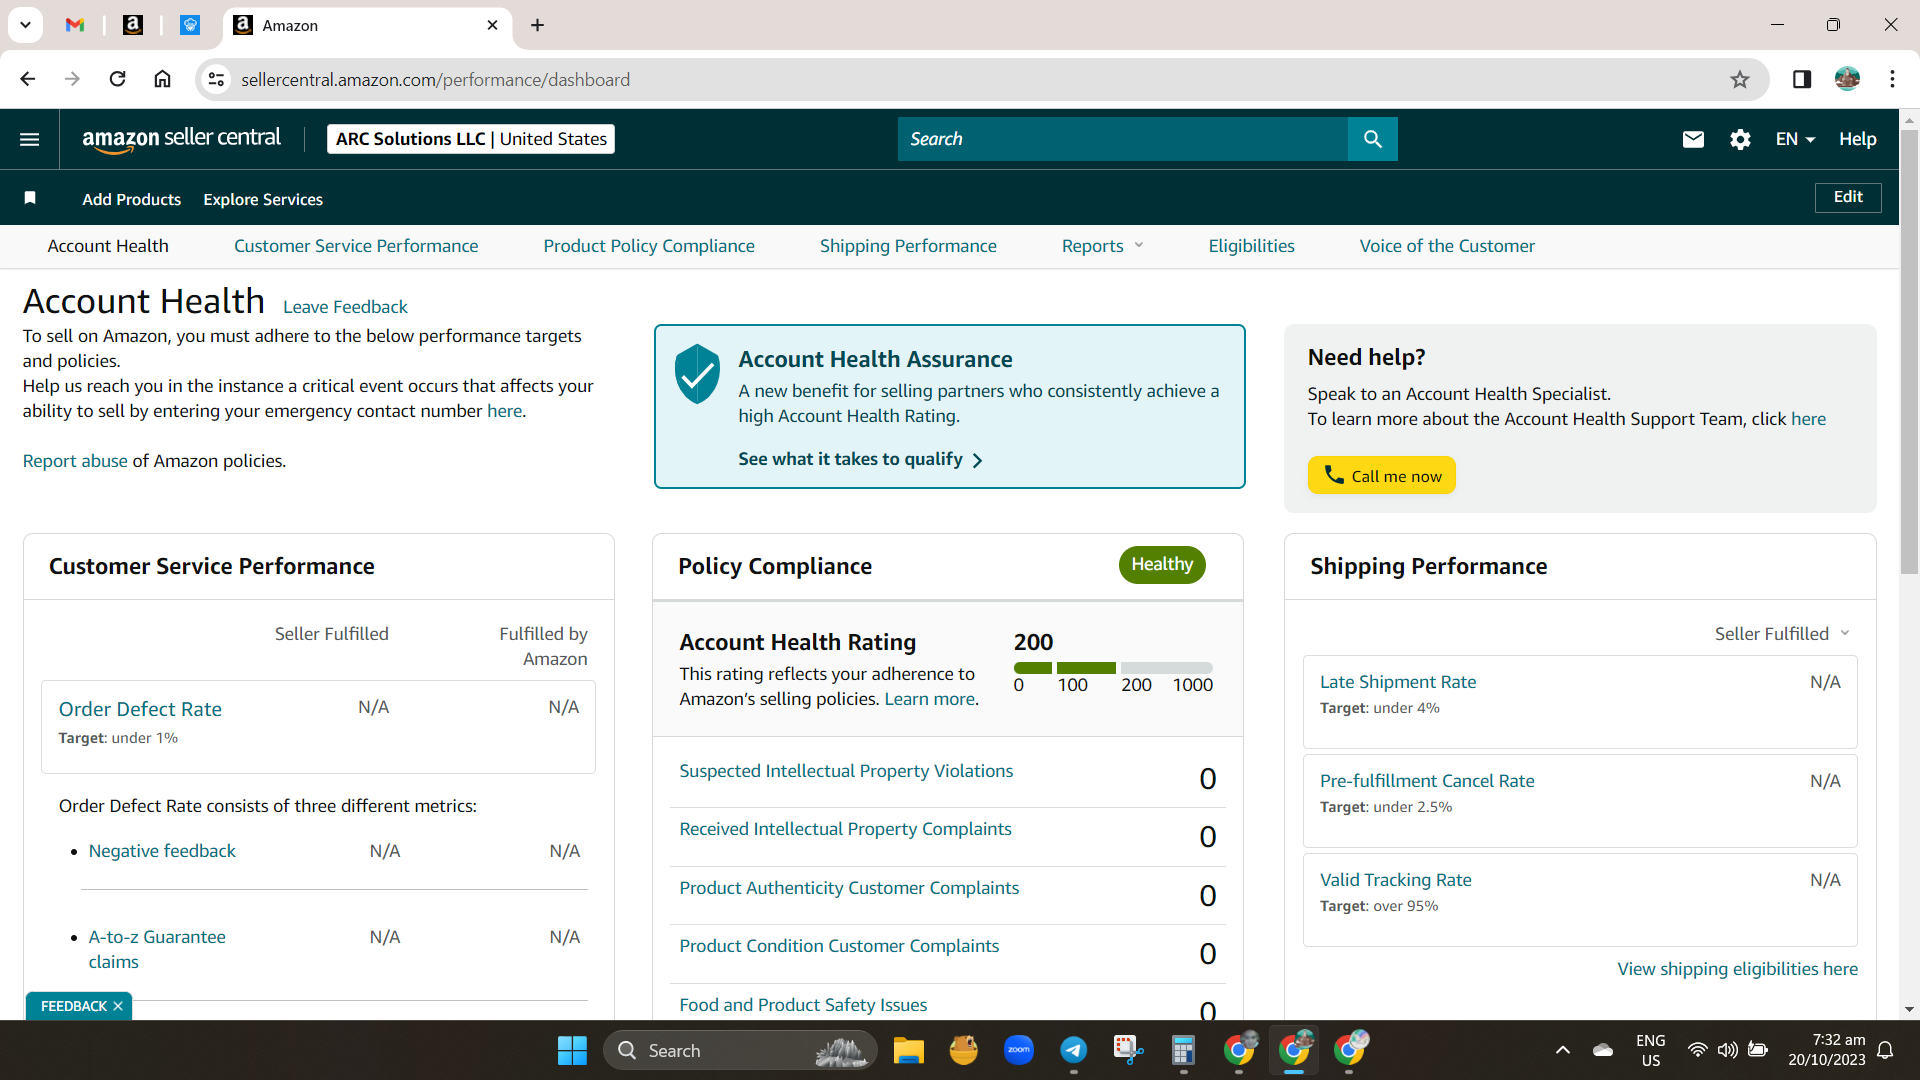Click the Healthy status badge

[x=1162, y=564]
